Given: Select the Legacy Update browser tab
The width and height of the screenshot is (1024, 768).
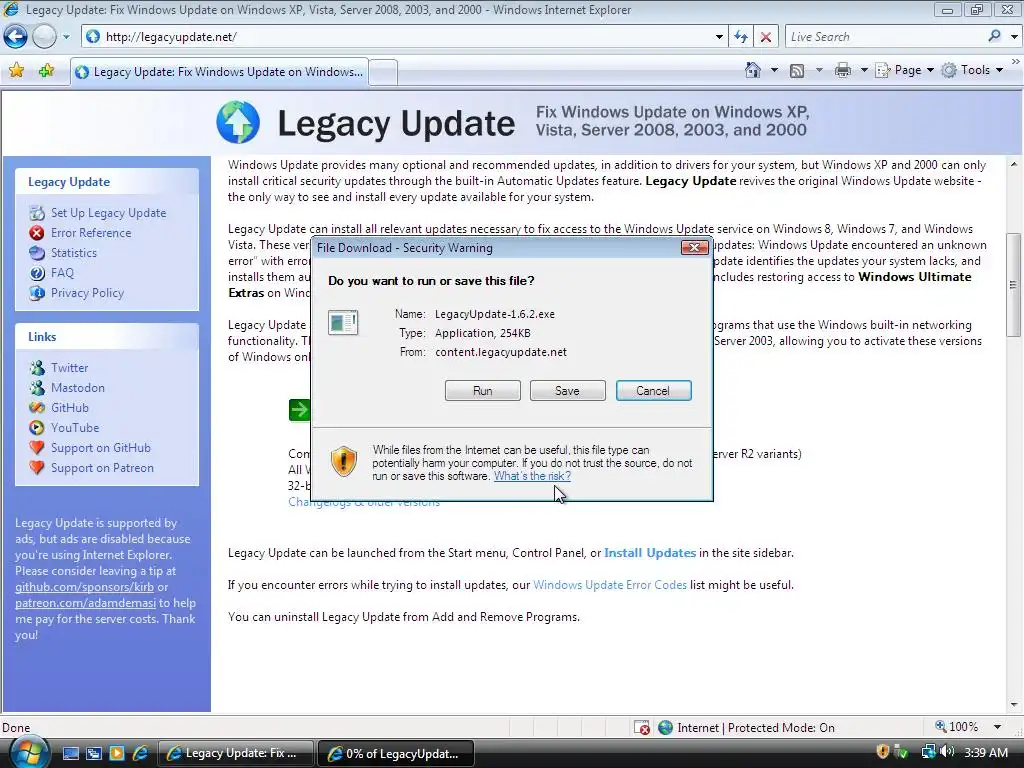Looking at the screenshot, I should 219,72.
